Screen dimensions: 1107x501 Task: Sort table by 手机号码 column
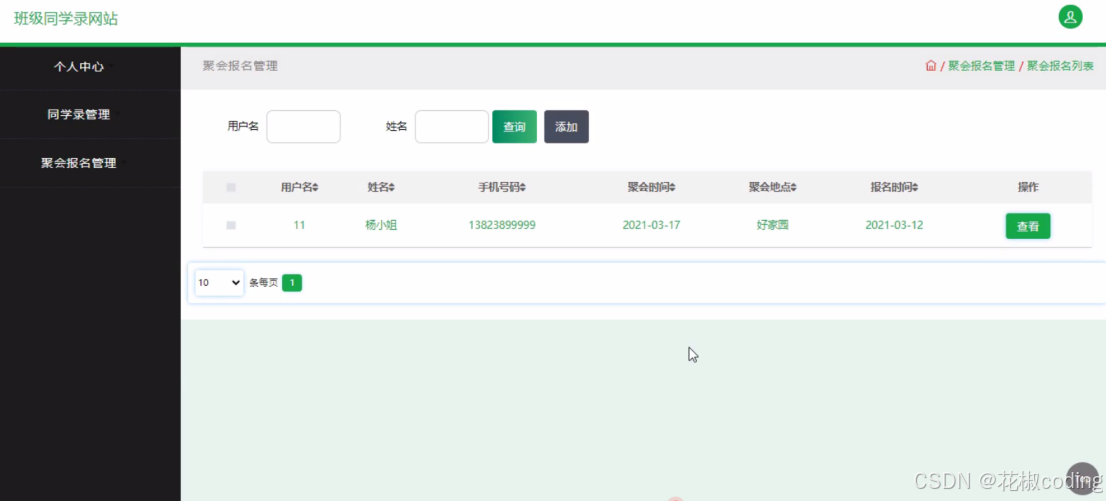[502, 188]
